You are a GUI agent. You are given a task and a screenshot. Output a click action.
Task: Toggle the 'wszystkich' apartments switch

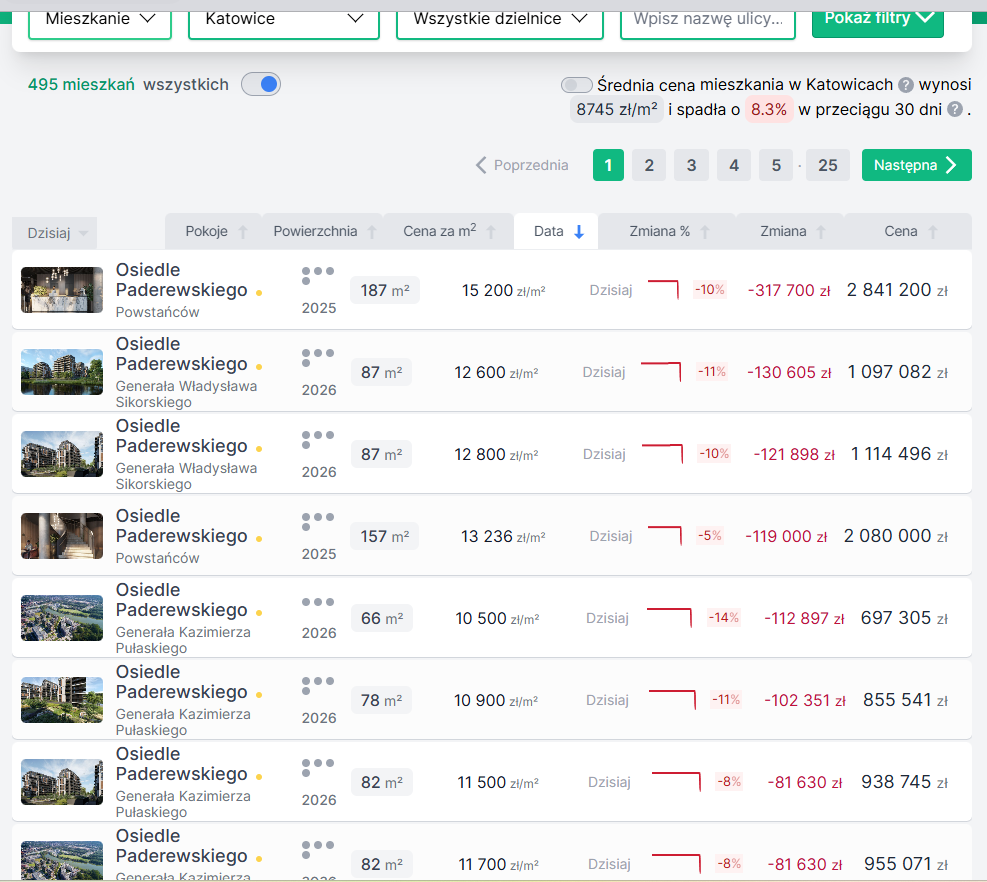pyautogui.click(x=261, y=85)
